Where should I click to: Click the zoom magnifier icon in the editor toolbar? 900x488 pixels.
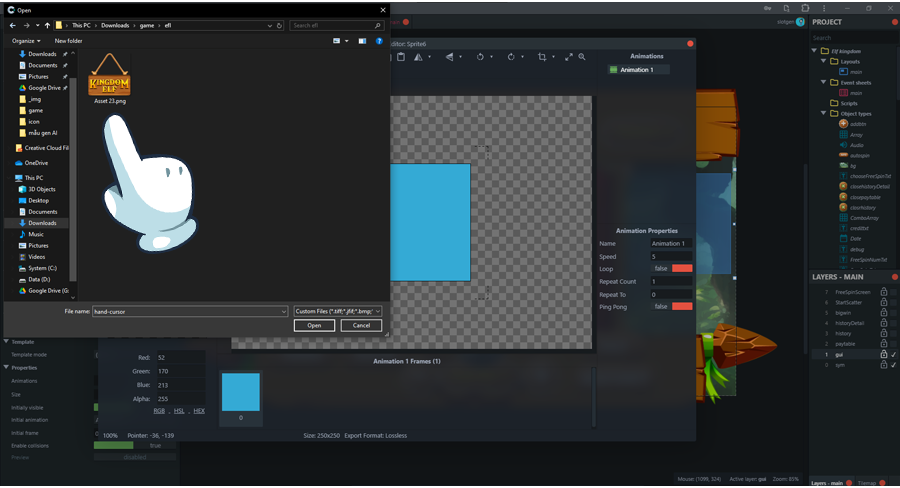point(582,57)
